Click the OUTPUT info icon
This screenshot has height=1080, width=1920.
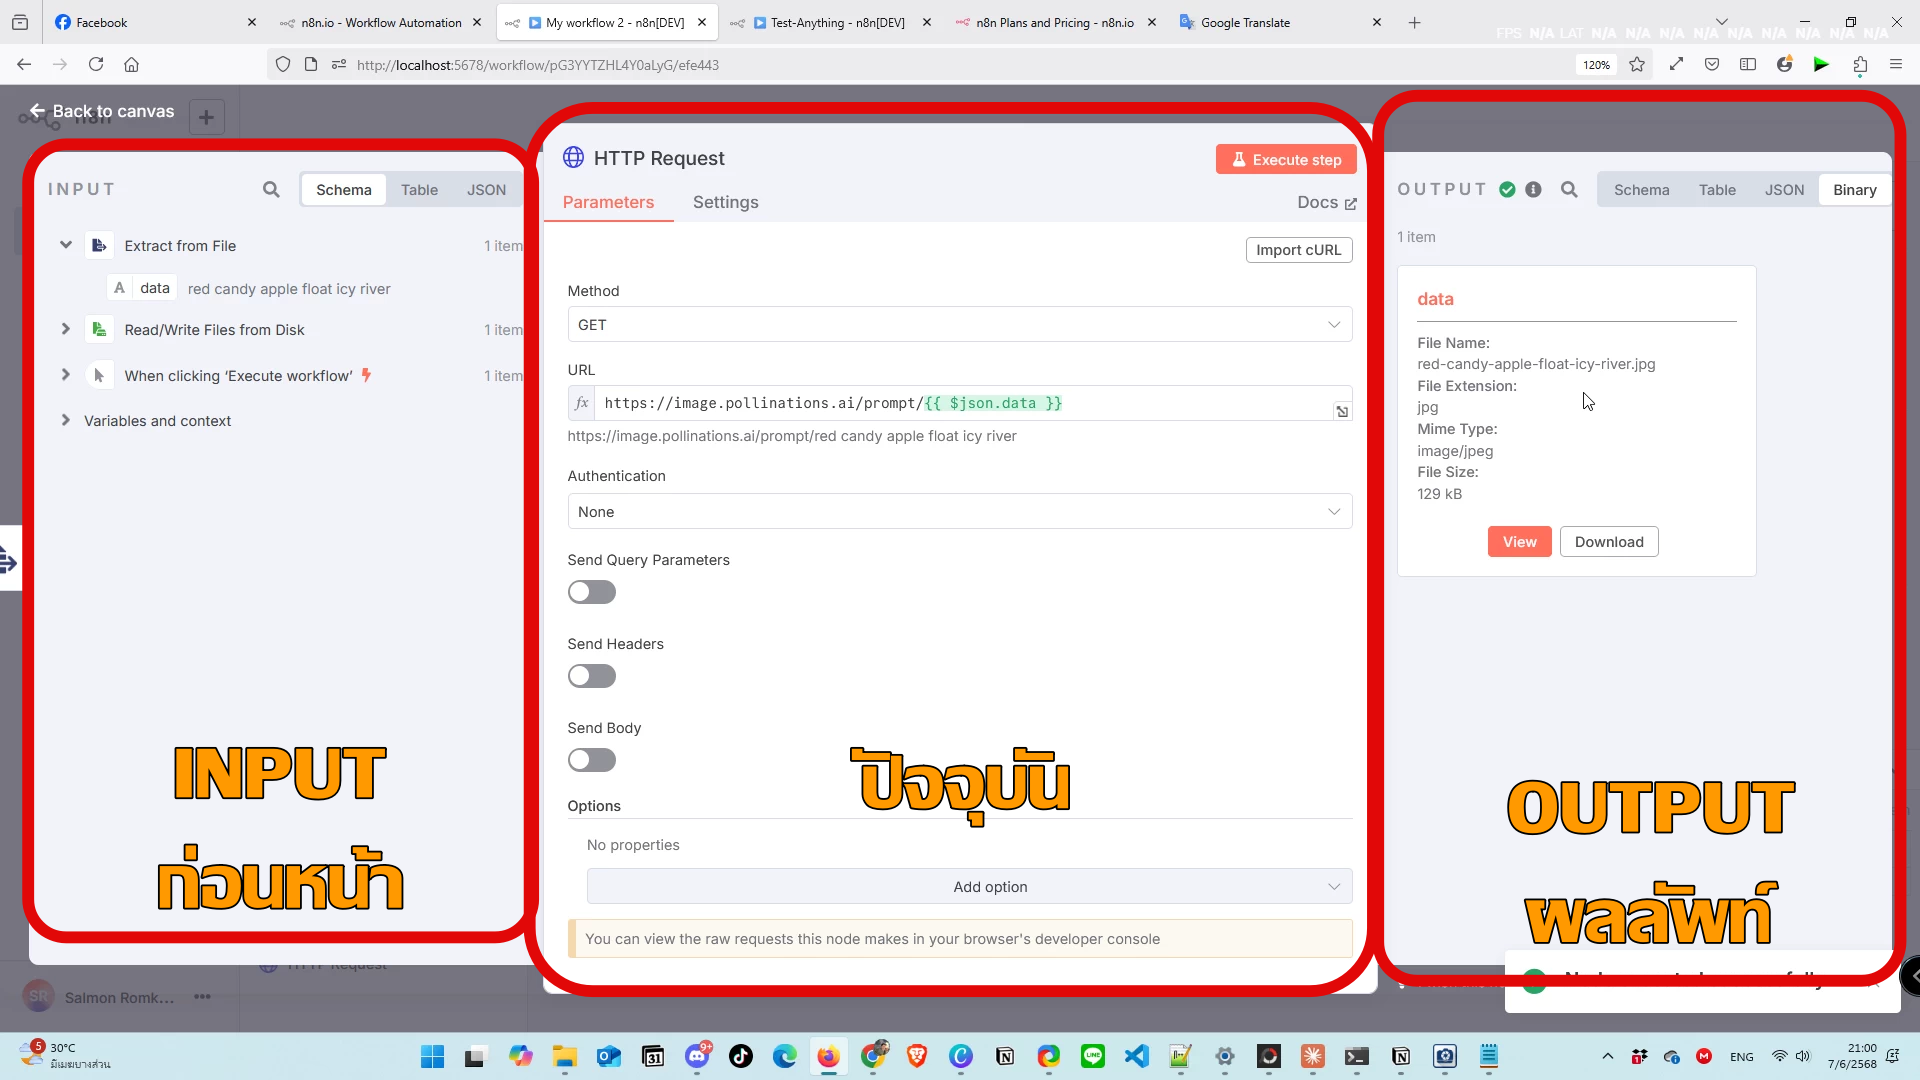(1533, 190)
